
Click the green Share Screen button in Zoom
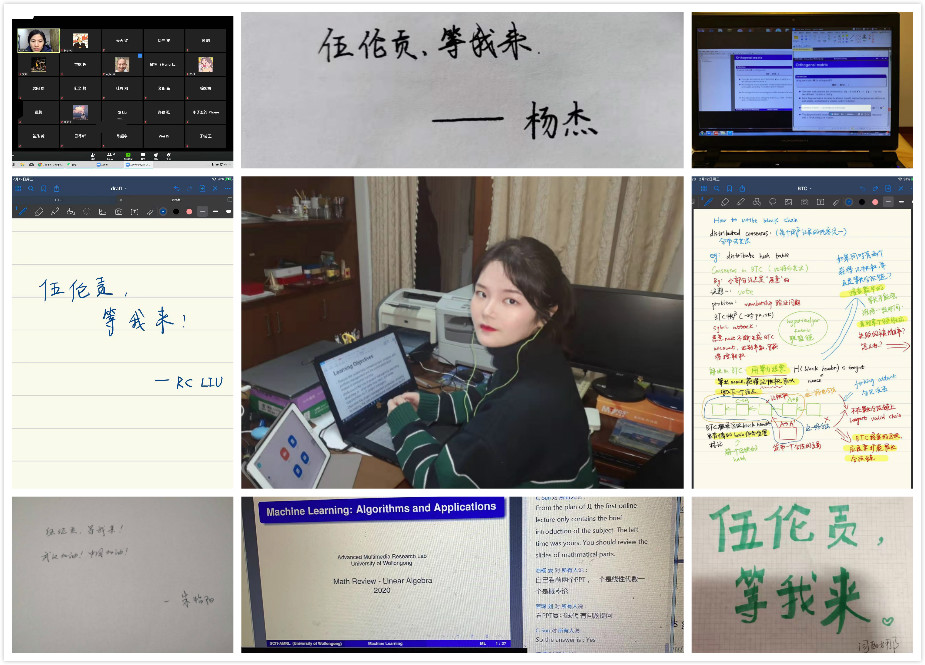(127, 156)
